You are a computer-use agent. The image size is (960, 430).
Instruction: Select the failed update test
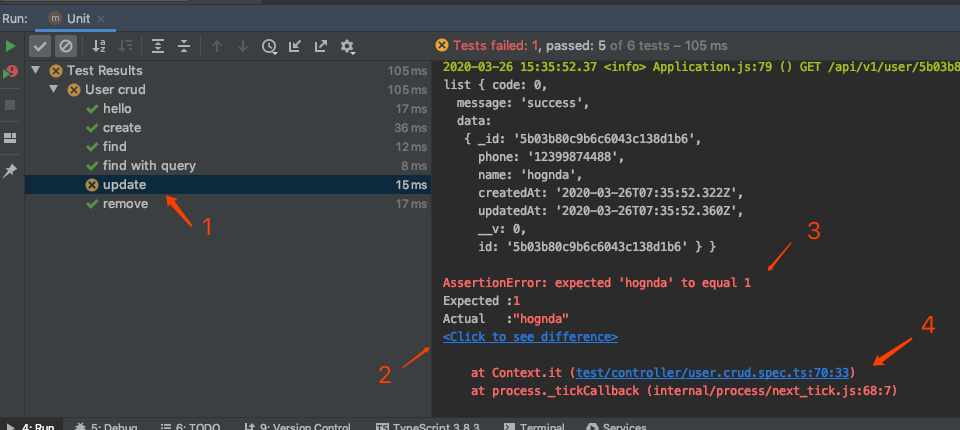(124, 185)
